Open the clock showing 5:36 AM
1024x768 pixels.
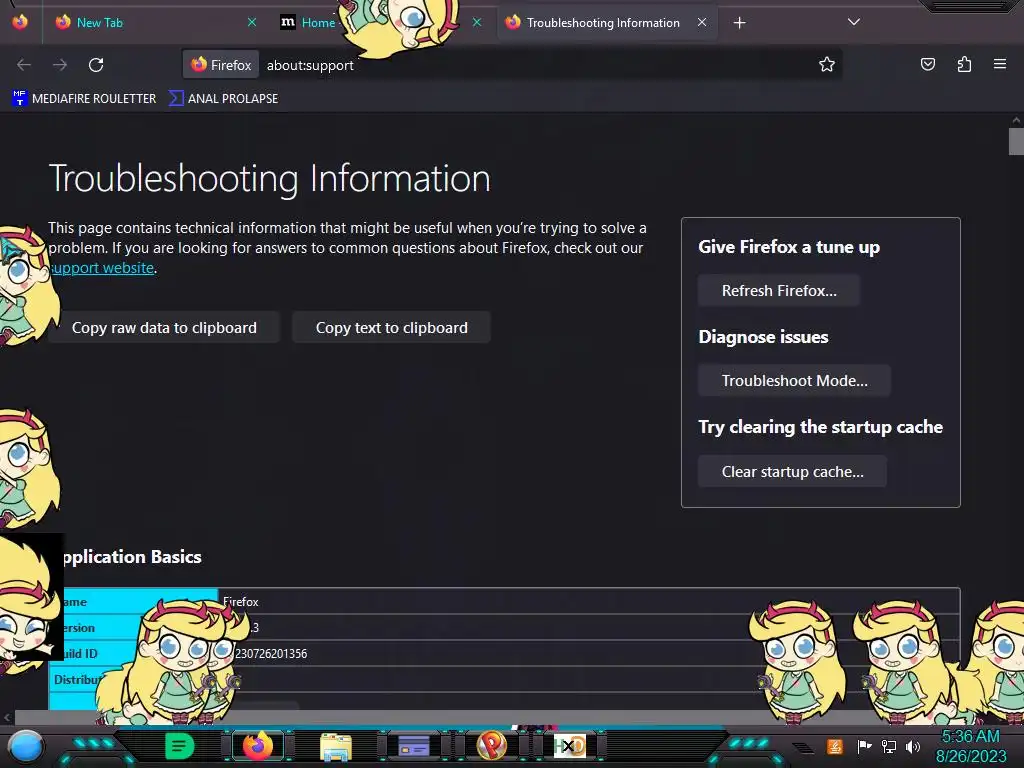(x=971, y=746)
